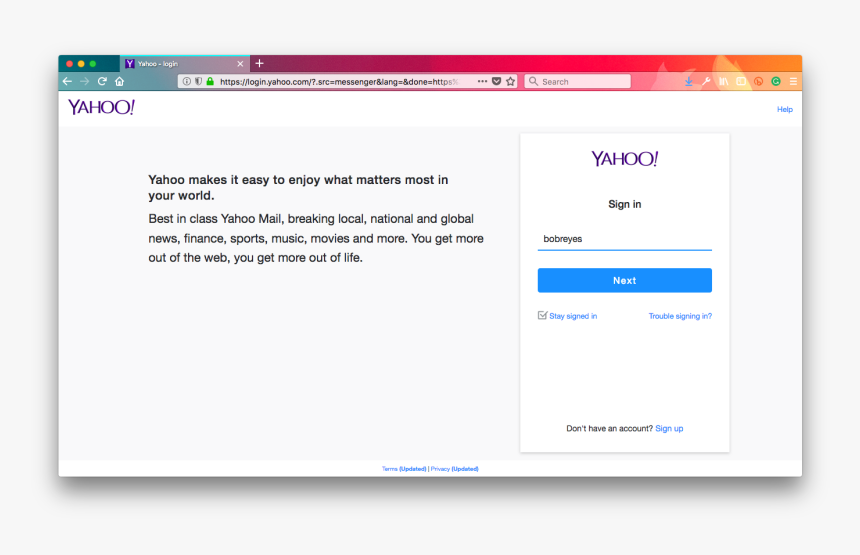Screen dimensions: 860x555
Task: Click the yellow minimize window button
Action: tap(81, 64)
